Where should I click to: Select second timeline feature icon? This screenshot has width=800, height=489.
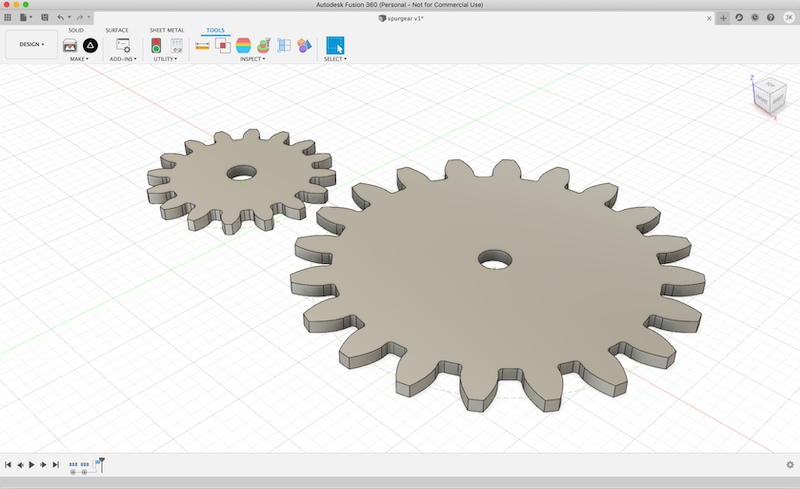85,464
